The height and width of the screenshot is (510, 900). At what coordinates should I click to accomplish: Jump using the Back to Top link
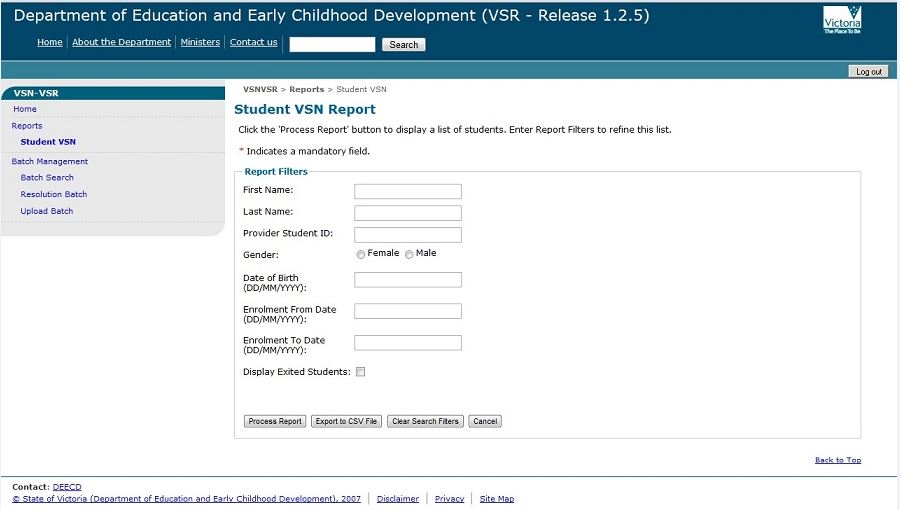[x=837, y=460]
